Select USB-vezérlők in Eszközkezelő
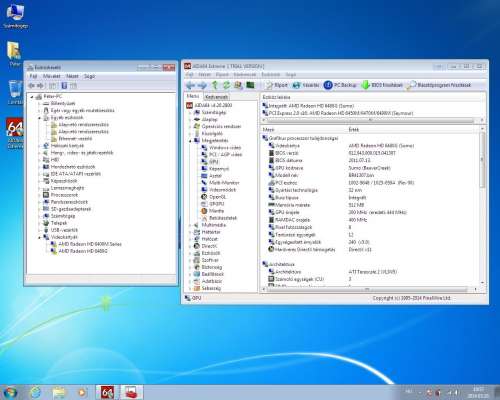The width and height of the screenshot is (500, 400). [61, 230]
